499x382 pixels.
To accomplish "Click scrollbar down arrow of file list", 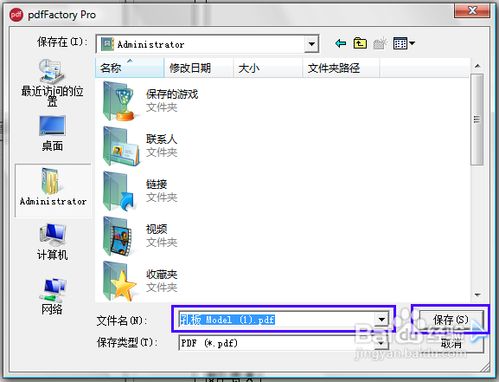I will [477, 295].
